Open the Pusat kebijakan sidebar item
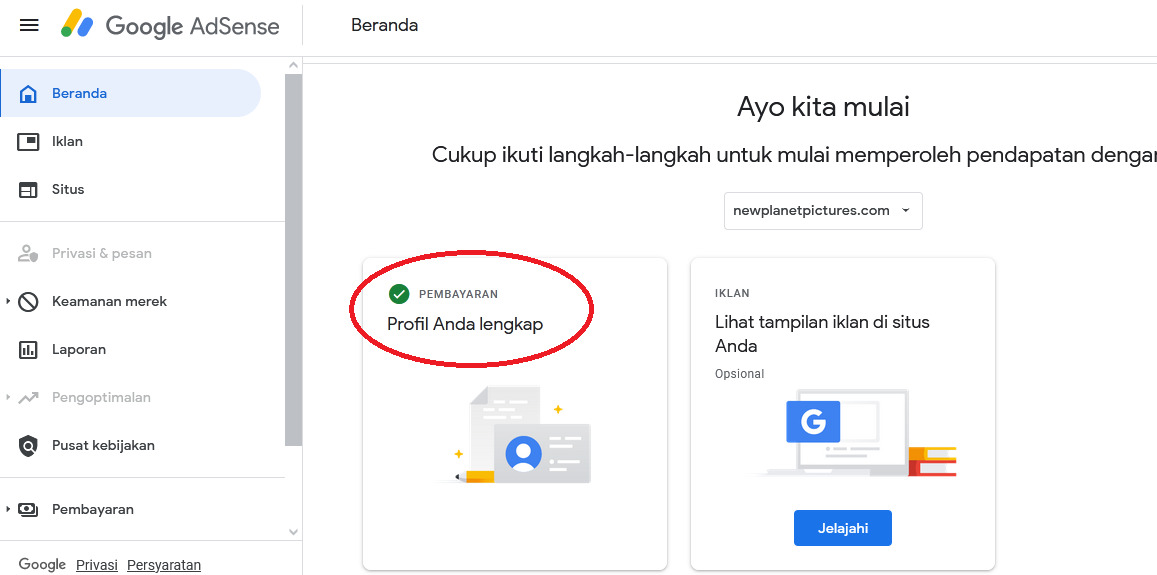This screenshot has width=1157, height=575. click(131, 446)
